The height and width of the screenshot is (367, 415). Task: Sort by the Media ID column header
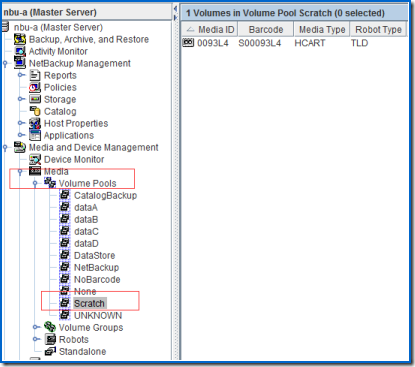click(x=209, y=29)
